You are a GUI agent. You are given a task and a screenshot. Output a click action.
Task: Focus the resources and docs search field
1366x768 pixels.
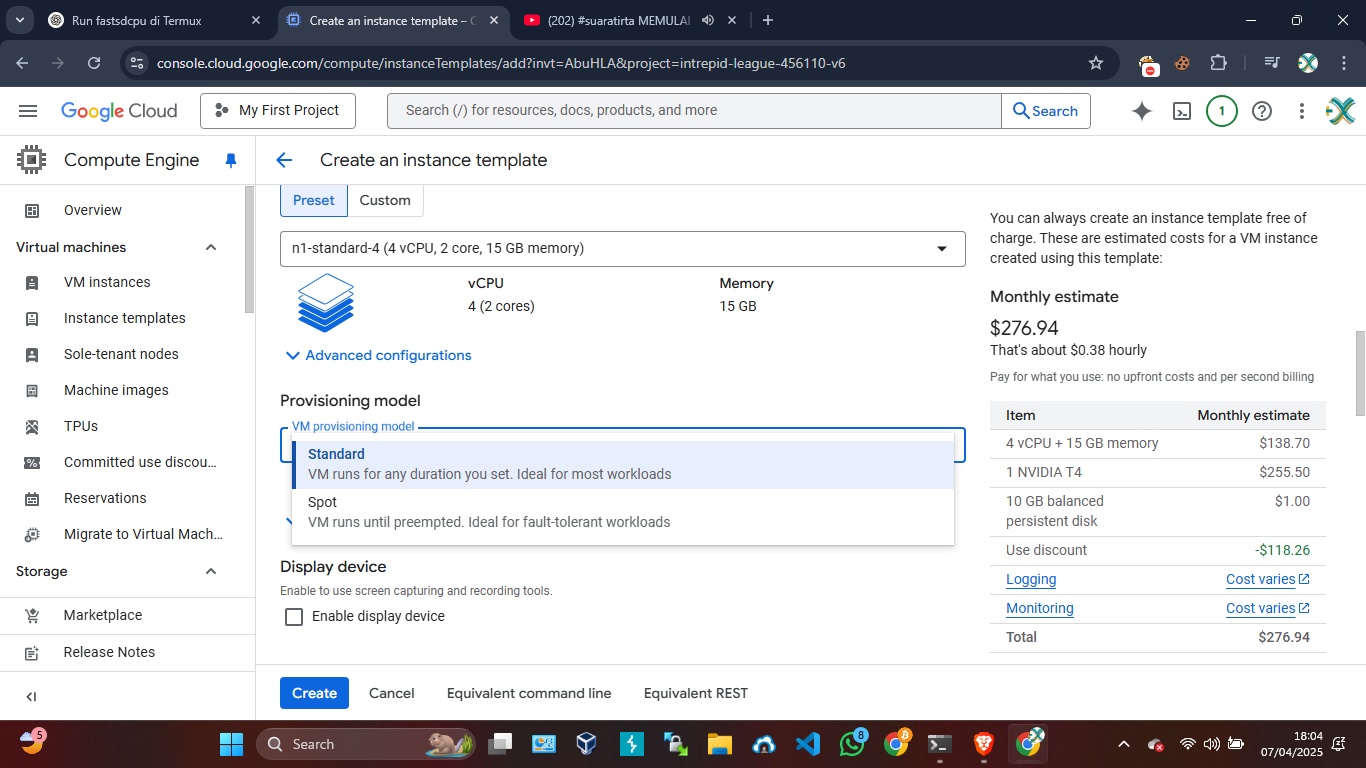[x=694, y=111]
